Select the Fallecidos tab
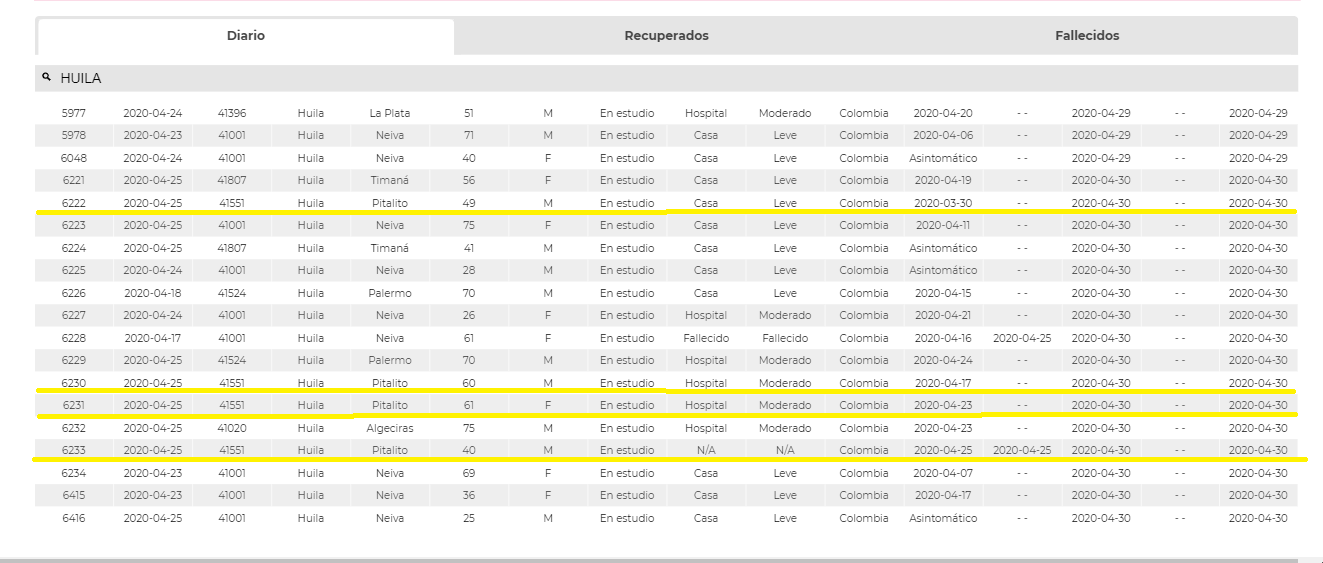Image resolution: width=1323 pixels, height=563 pixels. point(1087,36)
